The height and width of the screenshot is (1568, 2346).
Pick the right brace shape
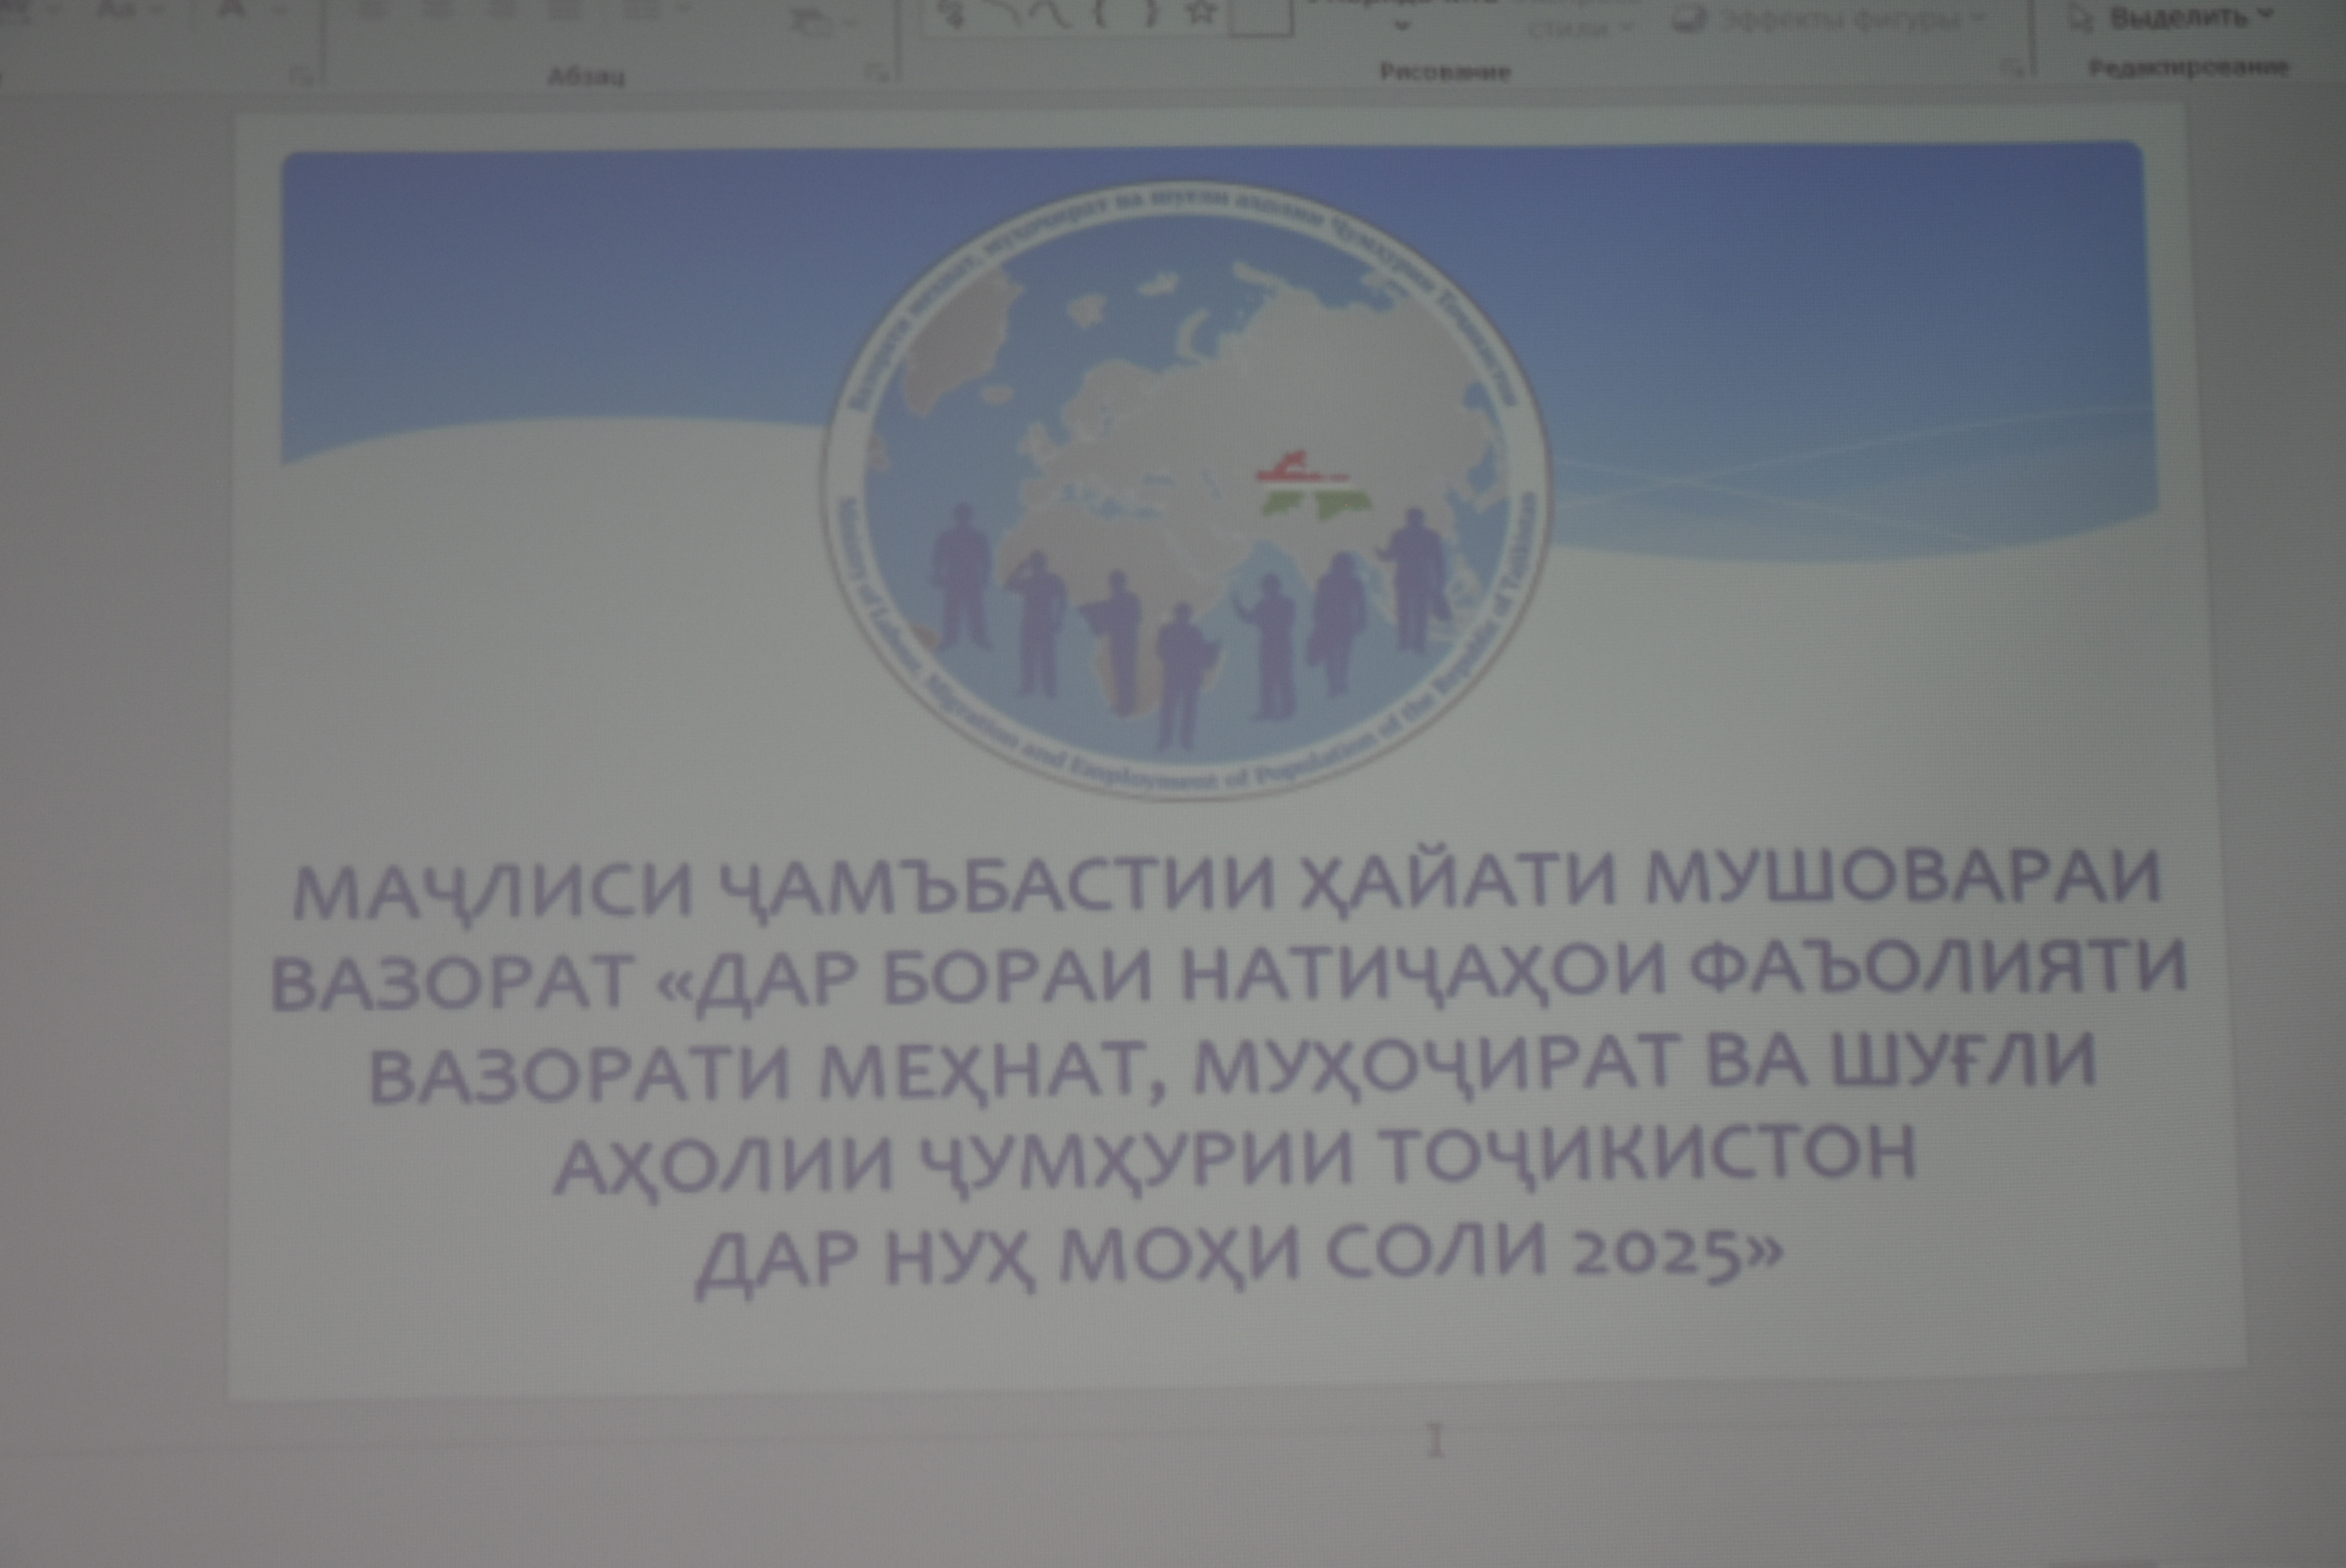click(1151, 13)
